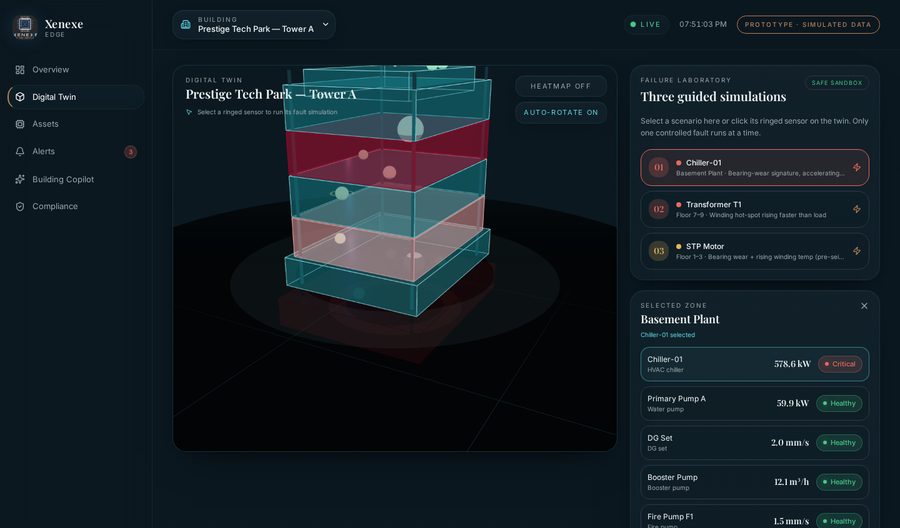Open the Building selector dropdown
The height and width of the screenshot is (528, 900).
tap(254, 25)
